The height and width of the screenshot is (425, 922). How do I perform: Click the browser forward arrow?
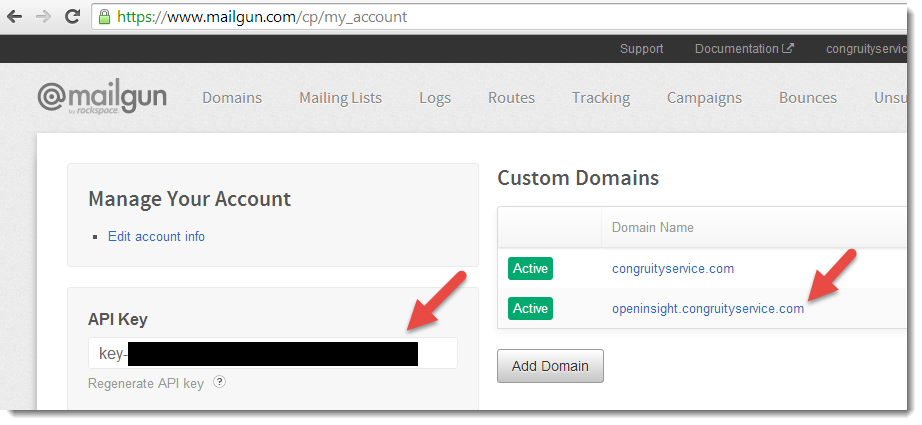[44, 16]
